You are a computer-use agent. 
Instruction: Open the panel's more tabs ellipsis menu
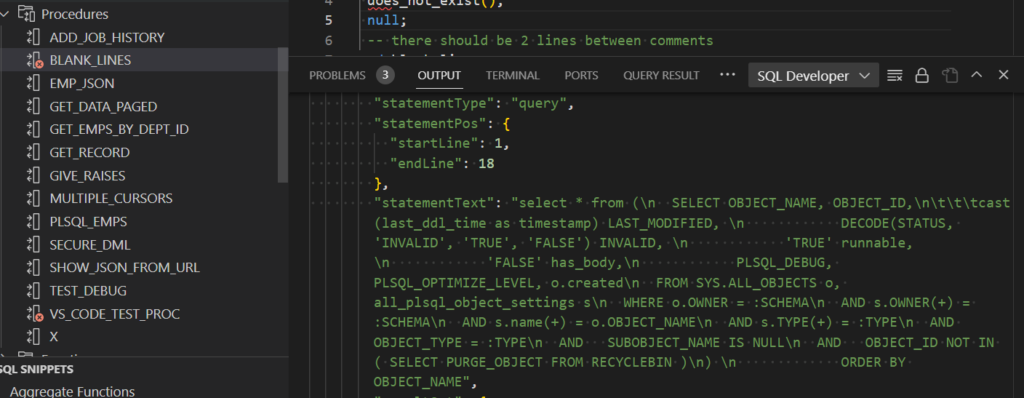tap(727, 75)
